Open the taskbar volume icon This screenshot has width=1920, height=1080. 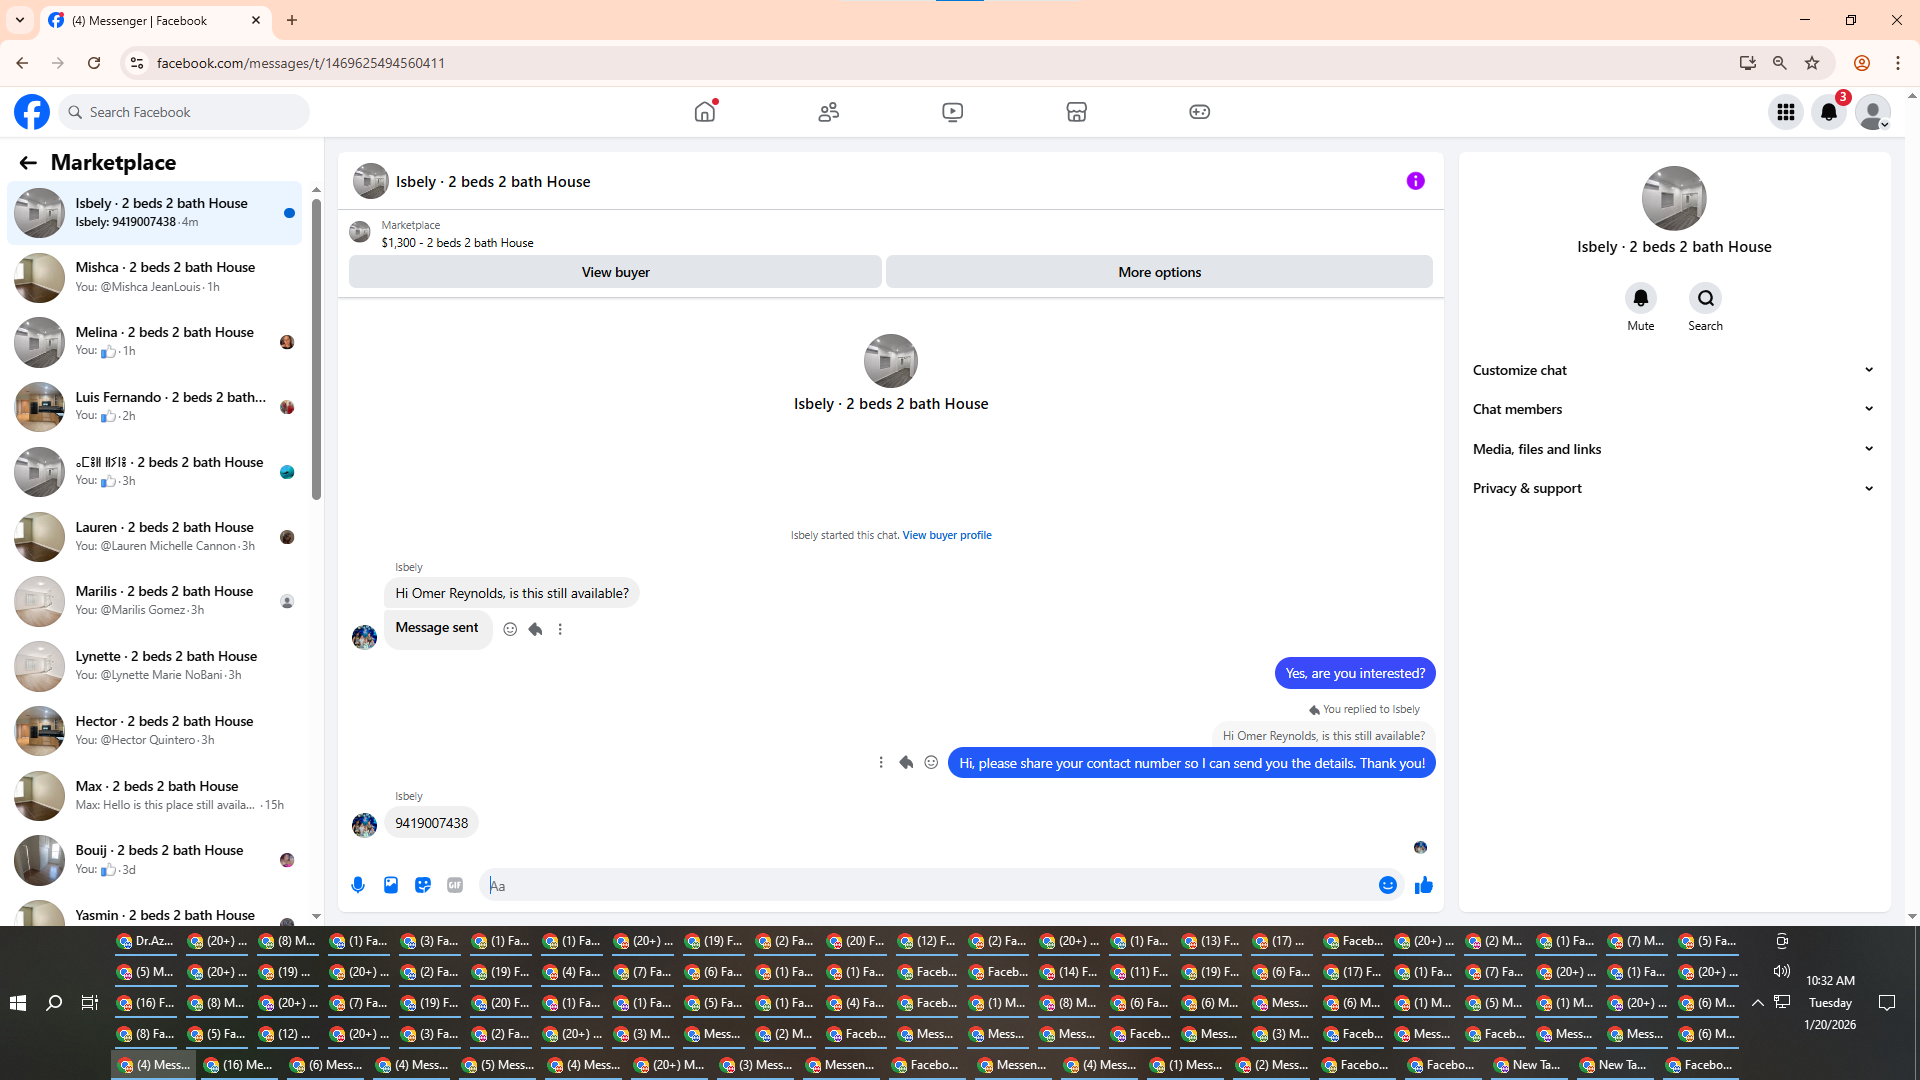tap(1782, 971)
